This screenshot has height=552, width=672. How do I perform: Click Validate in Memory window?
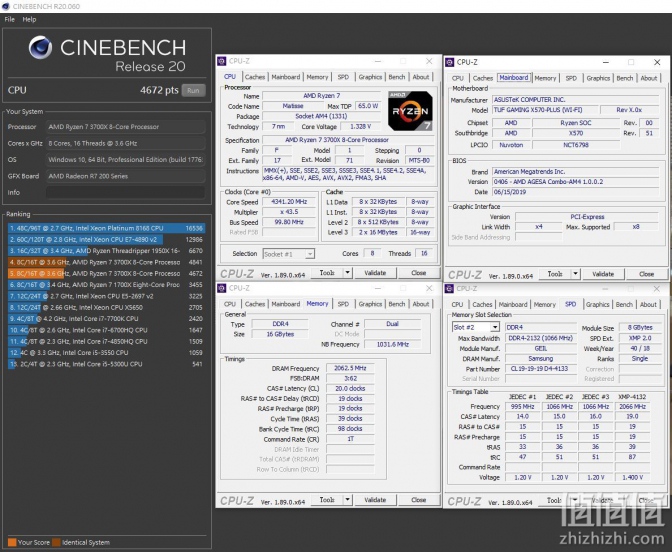click(x=375, y=500)
